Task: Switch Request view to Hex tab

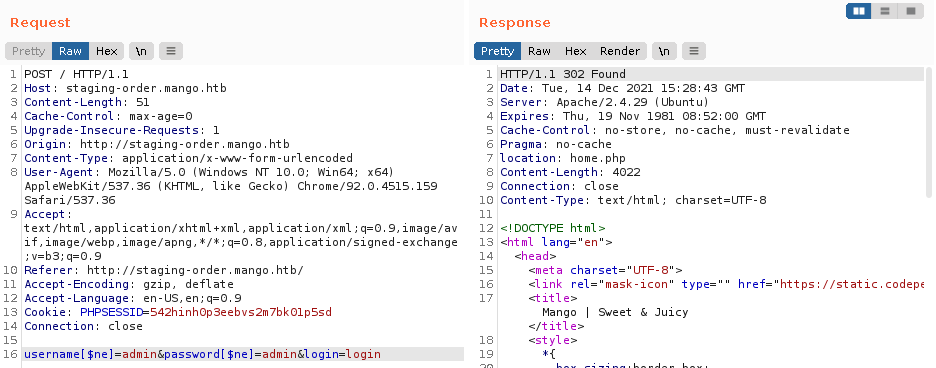Action: coord(107,51)
